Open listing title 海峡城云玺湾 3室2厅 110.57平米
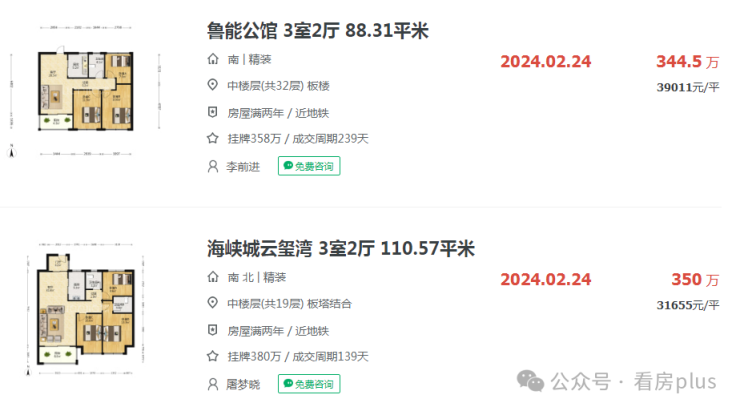 click(x=340, y=248)
